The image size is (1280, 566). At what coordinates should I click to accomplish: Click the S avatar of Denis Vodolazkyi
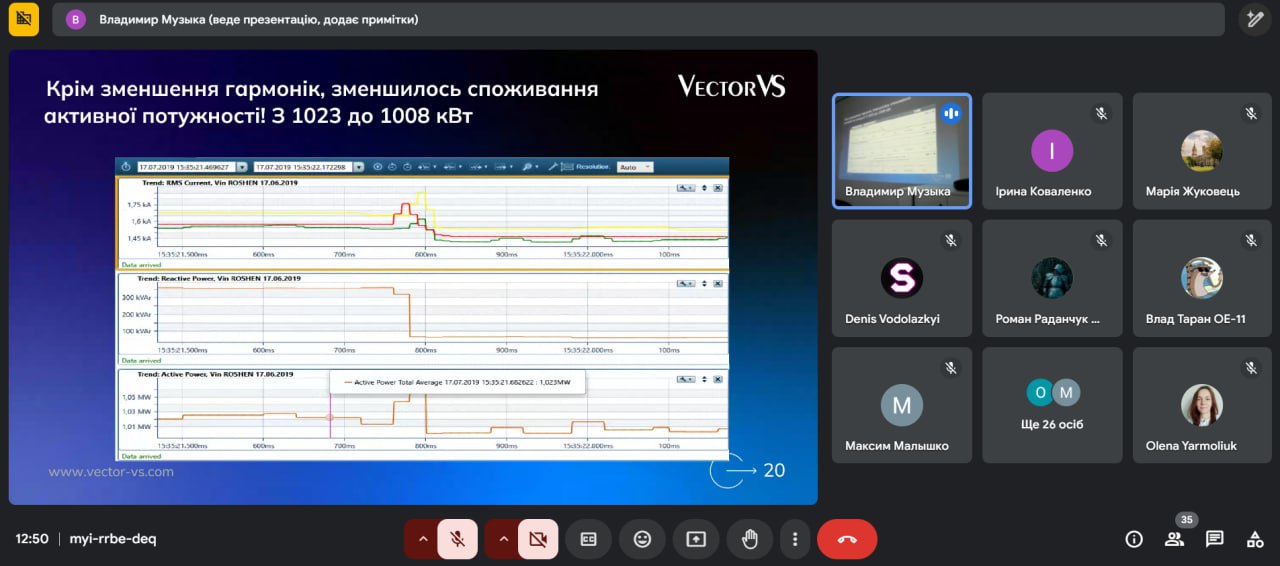pos(902,278)
